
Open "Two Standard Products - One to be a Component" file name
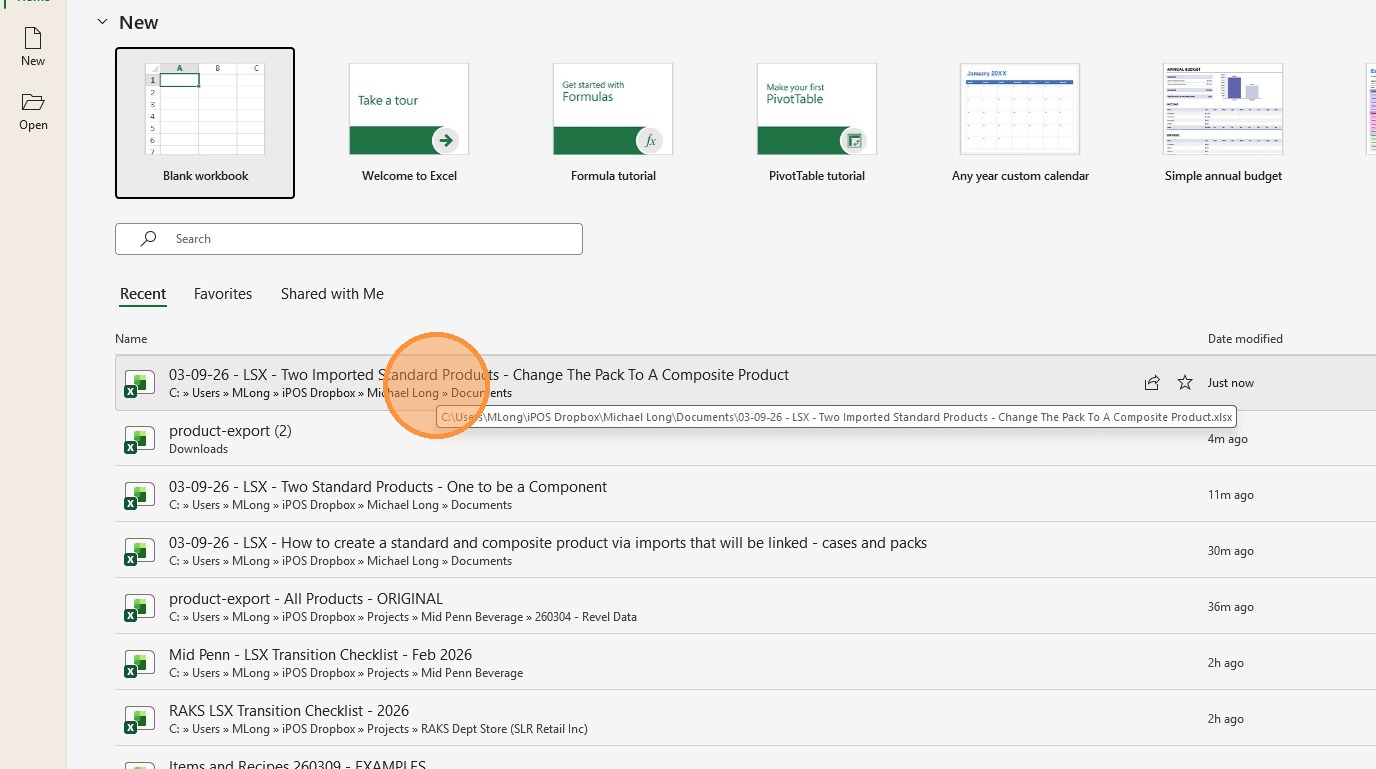coord(388,487)
